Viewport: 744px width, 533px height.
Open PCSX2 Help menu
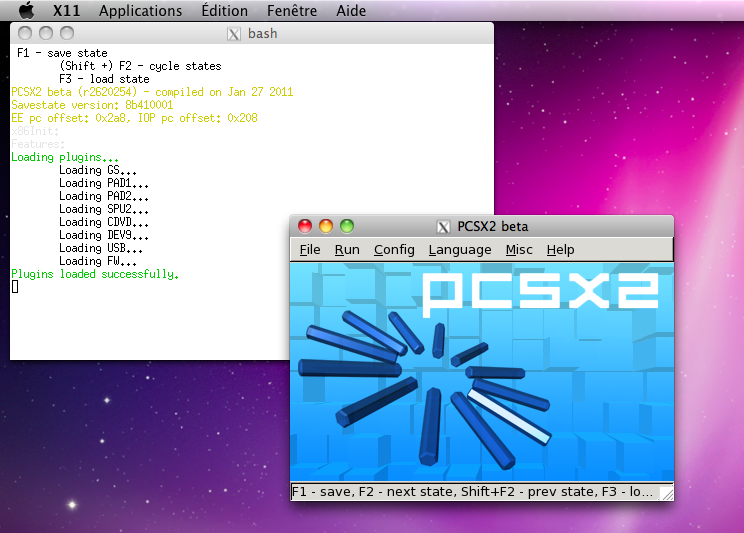[560, 250]
